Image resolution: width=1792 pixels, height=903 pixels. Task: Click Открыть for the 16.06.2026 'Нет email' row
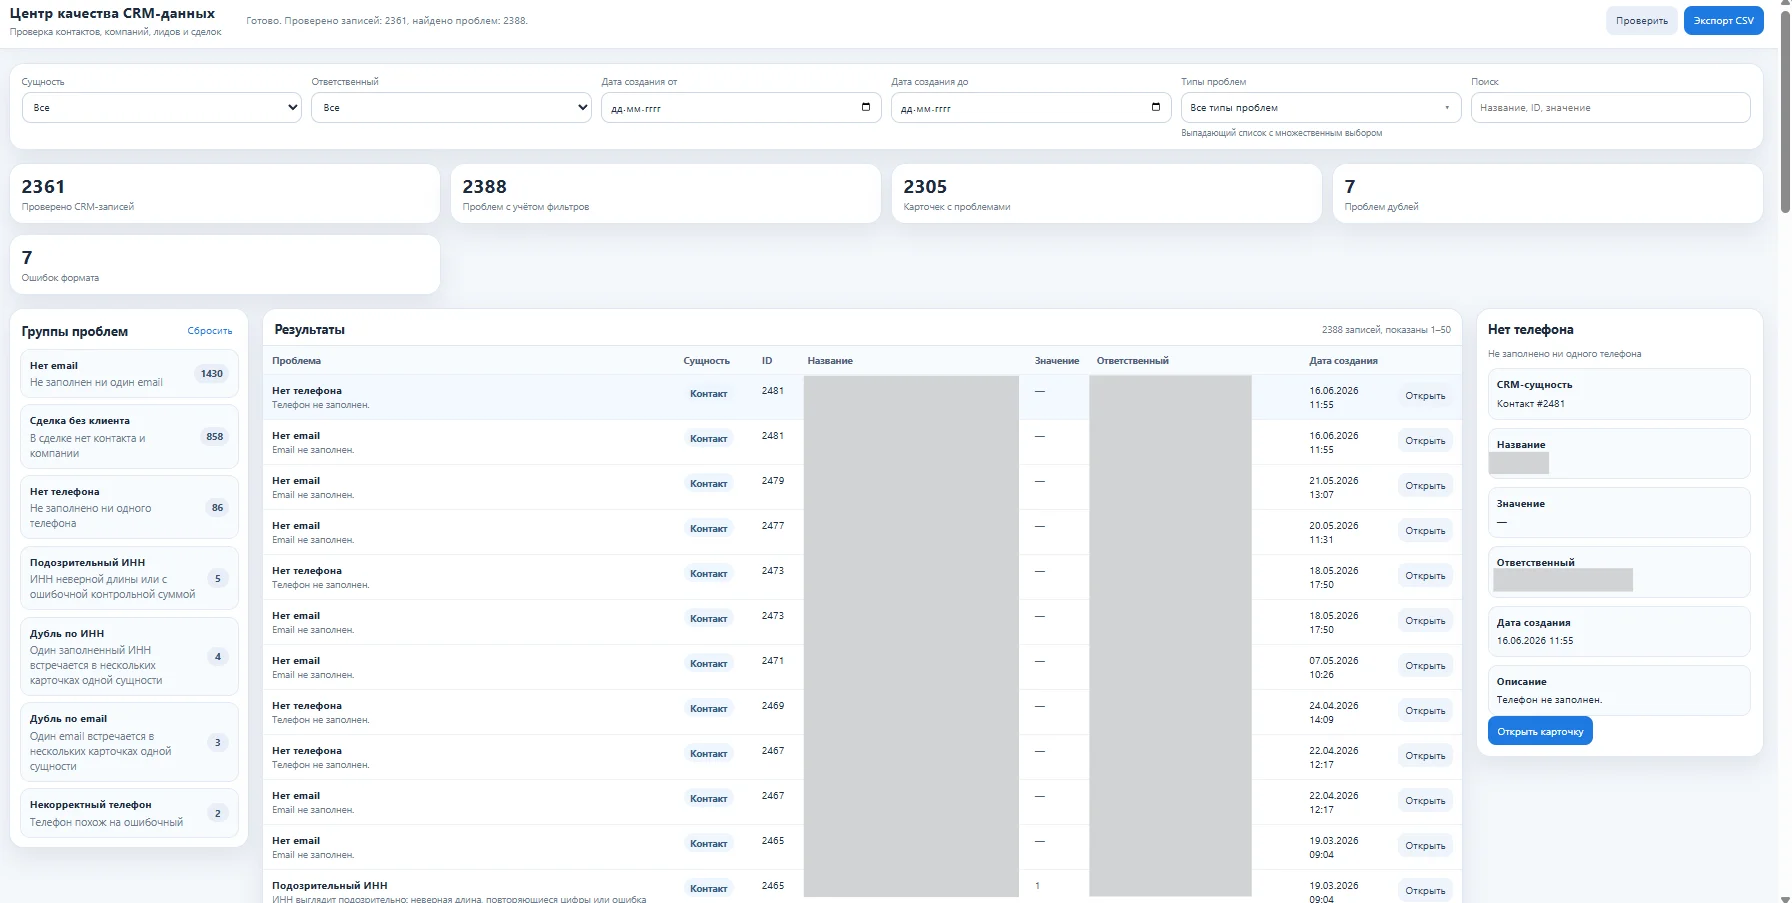coord(1425,441)
